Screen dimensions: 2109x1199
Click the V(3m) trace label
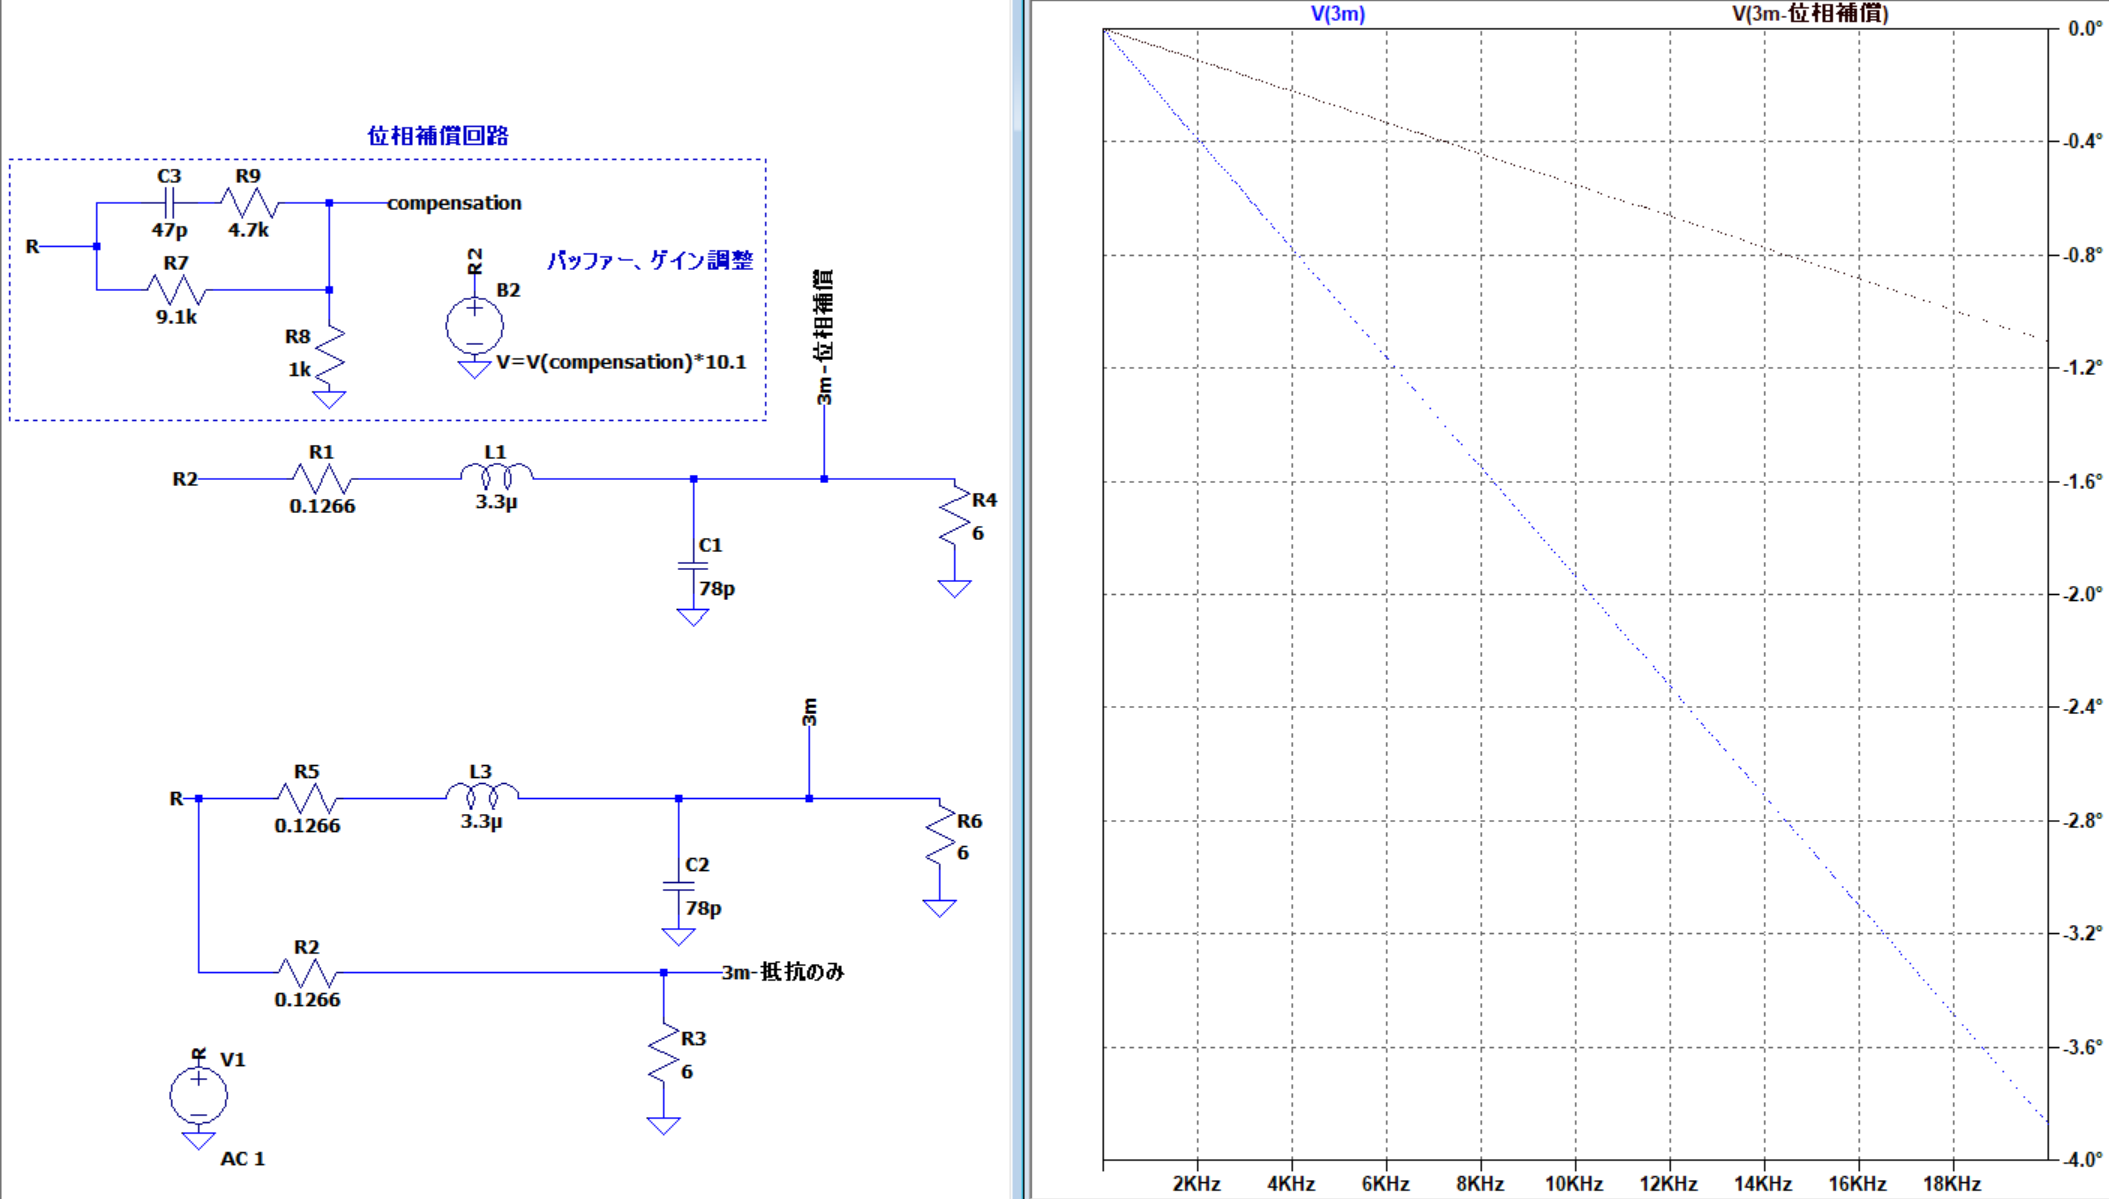(1338, 14)
